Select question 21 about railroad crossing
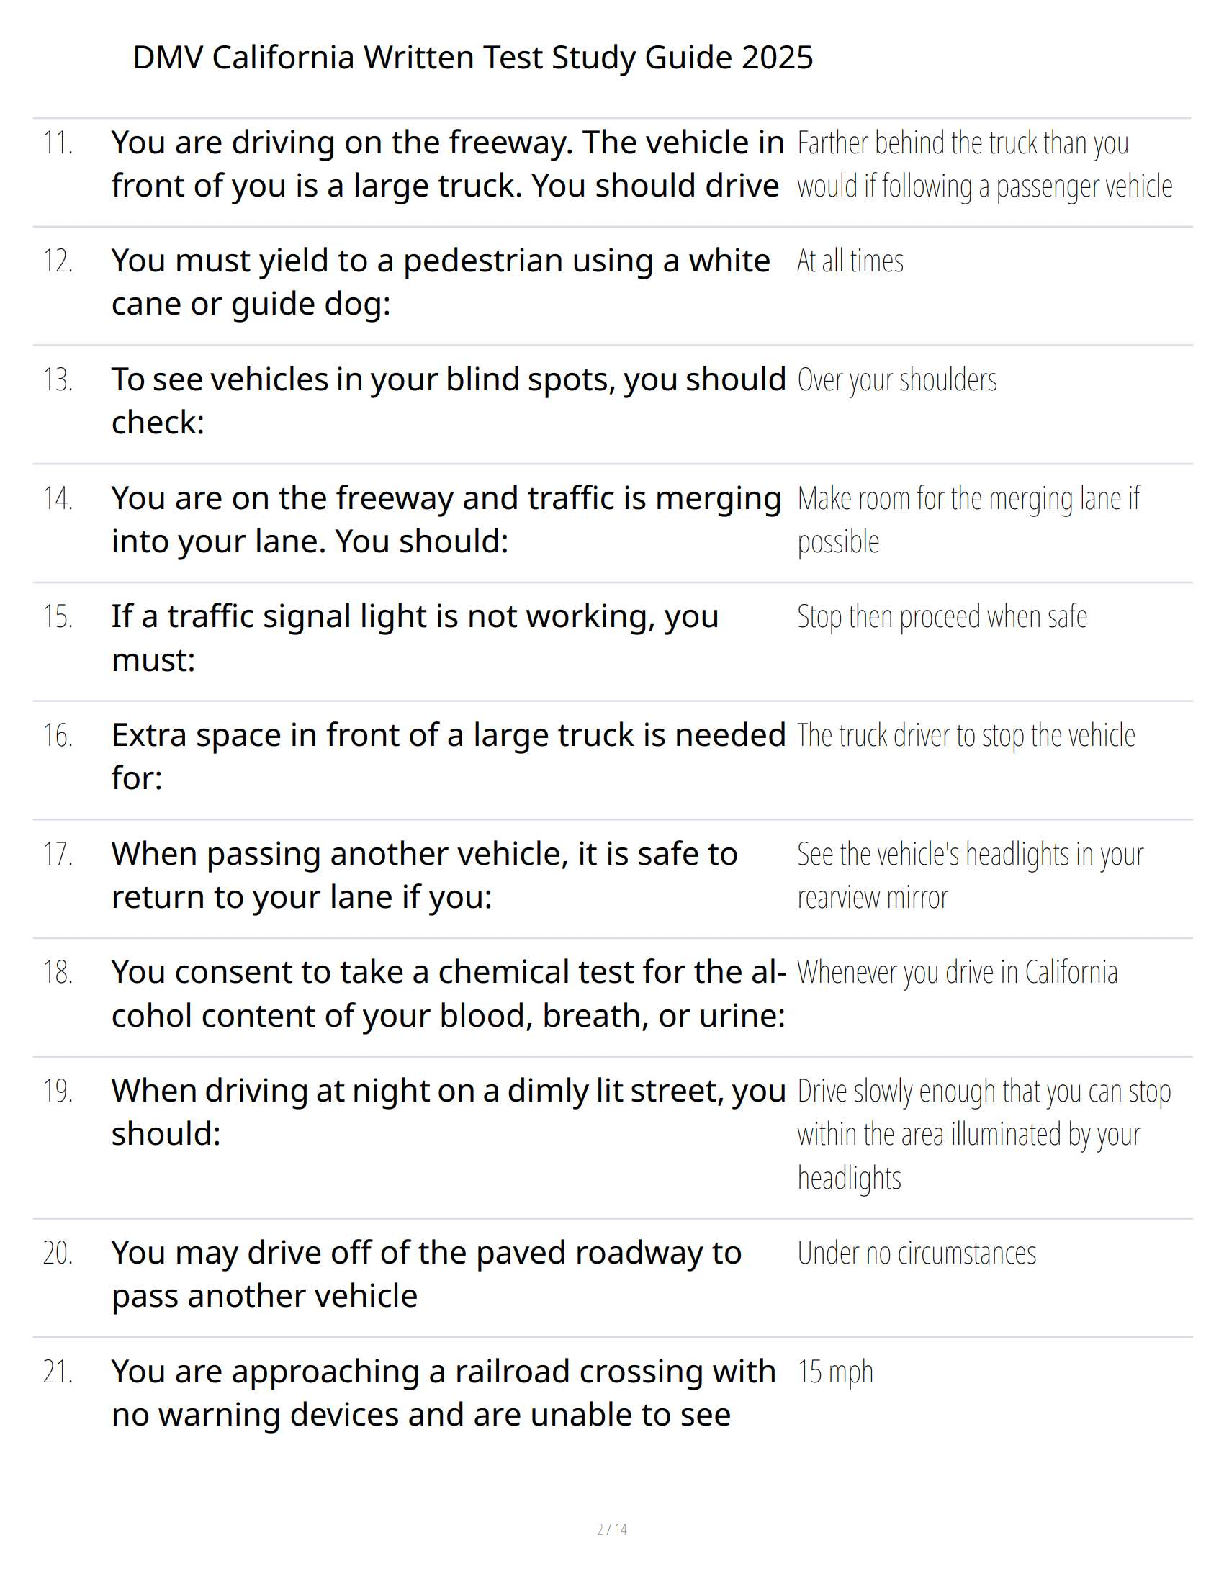 pyautogui.click(x=443, y=1392)
